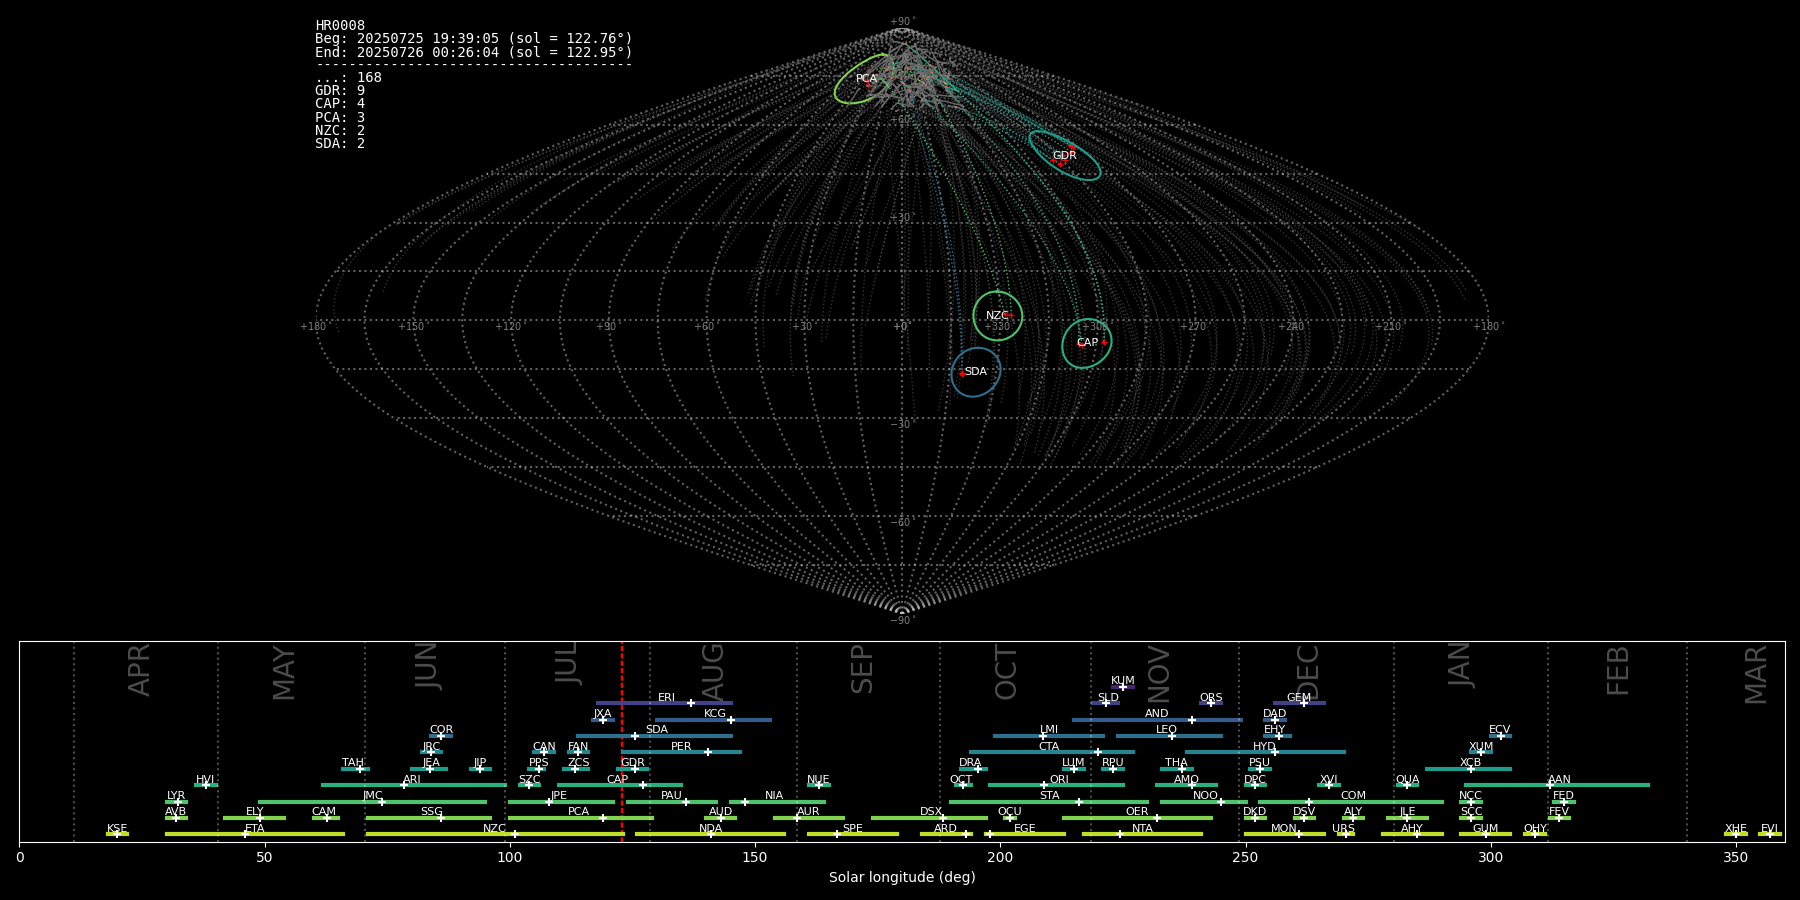
Task: Click the SPE shower label in timeline
Action: tap(852, 829)
